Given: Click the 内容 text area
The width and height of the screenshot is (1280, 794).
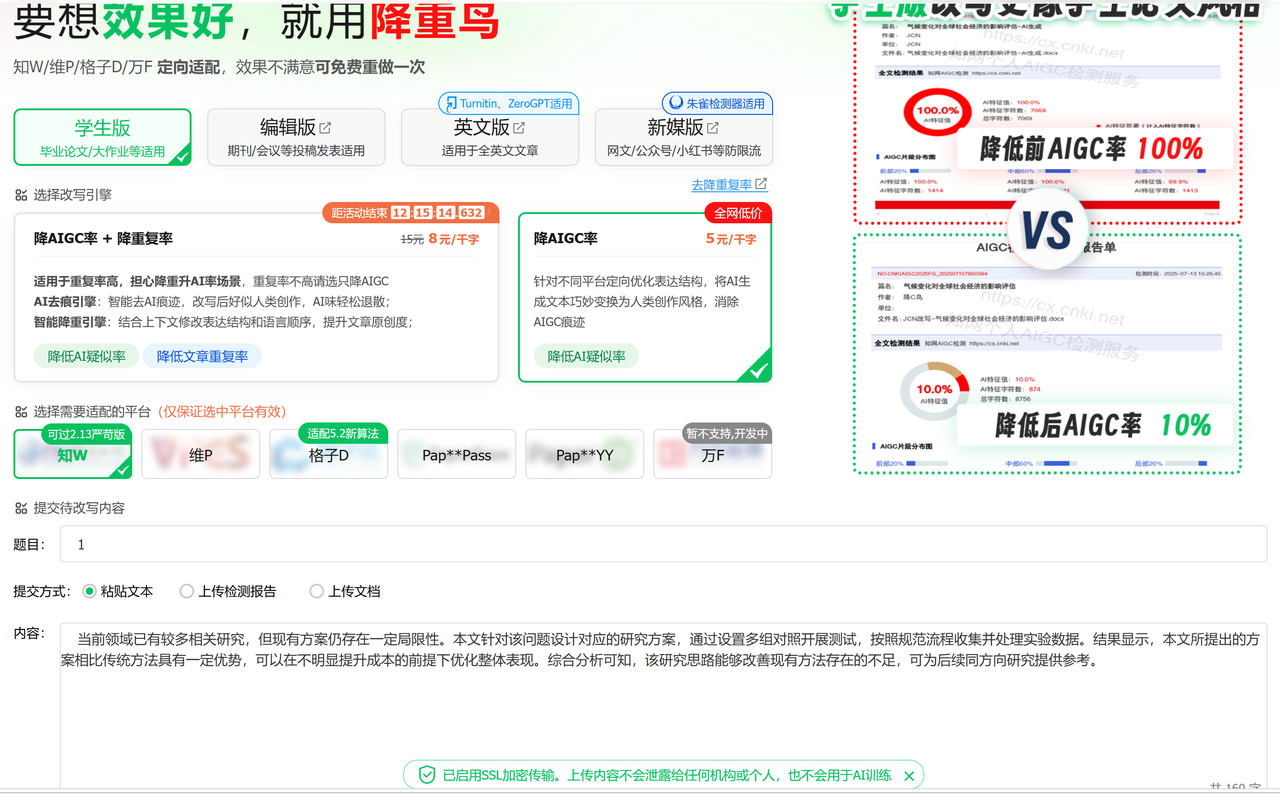Looking at the screenshot, I should [663, 707].
